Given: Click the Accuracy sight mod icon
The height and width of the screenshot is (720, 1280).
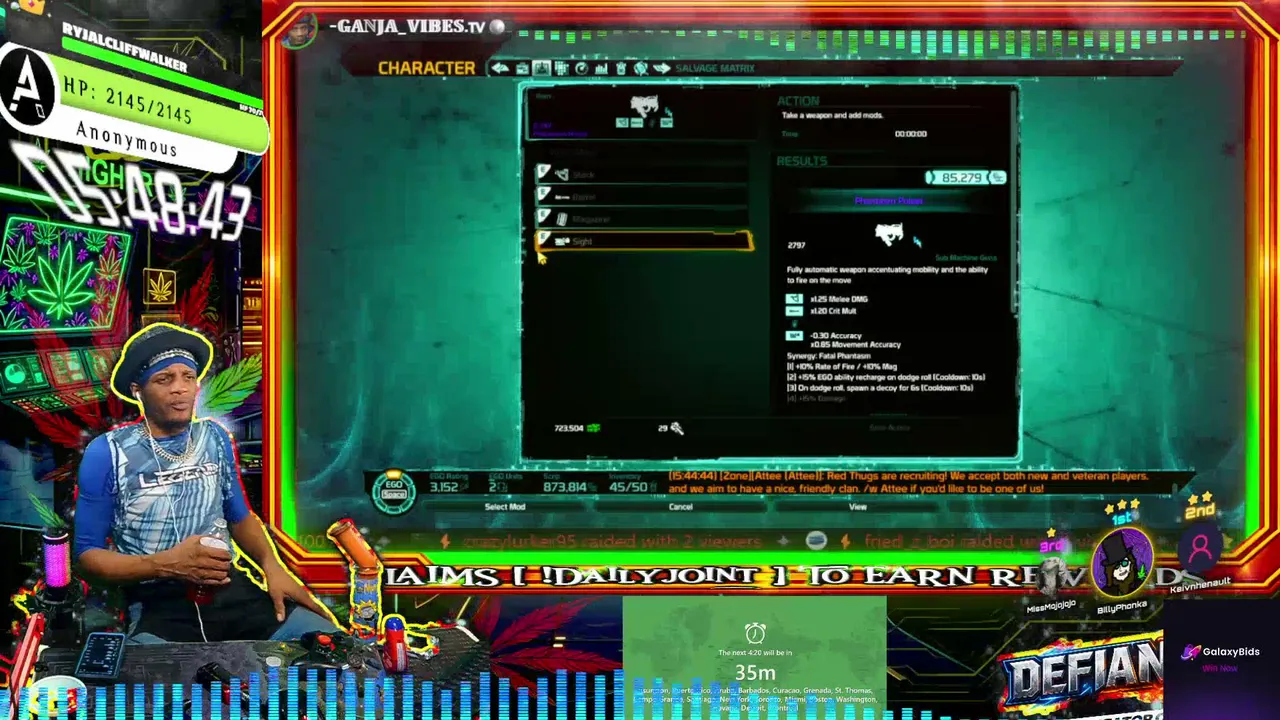Looking at the screenshot, I should (x=794, y=336).
